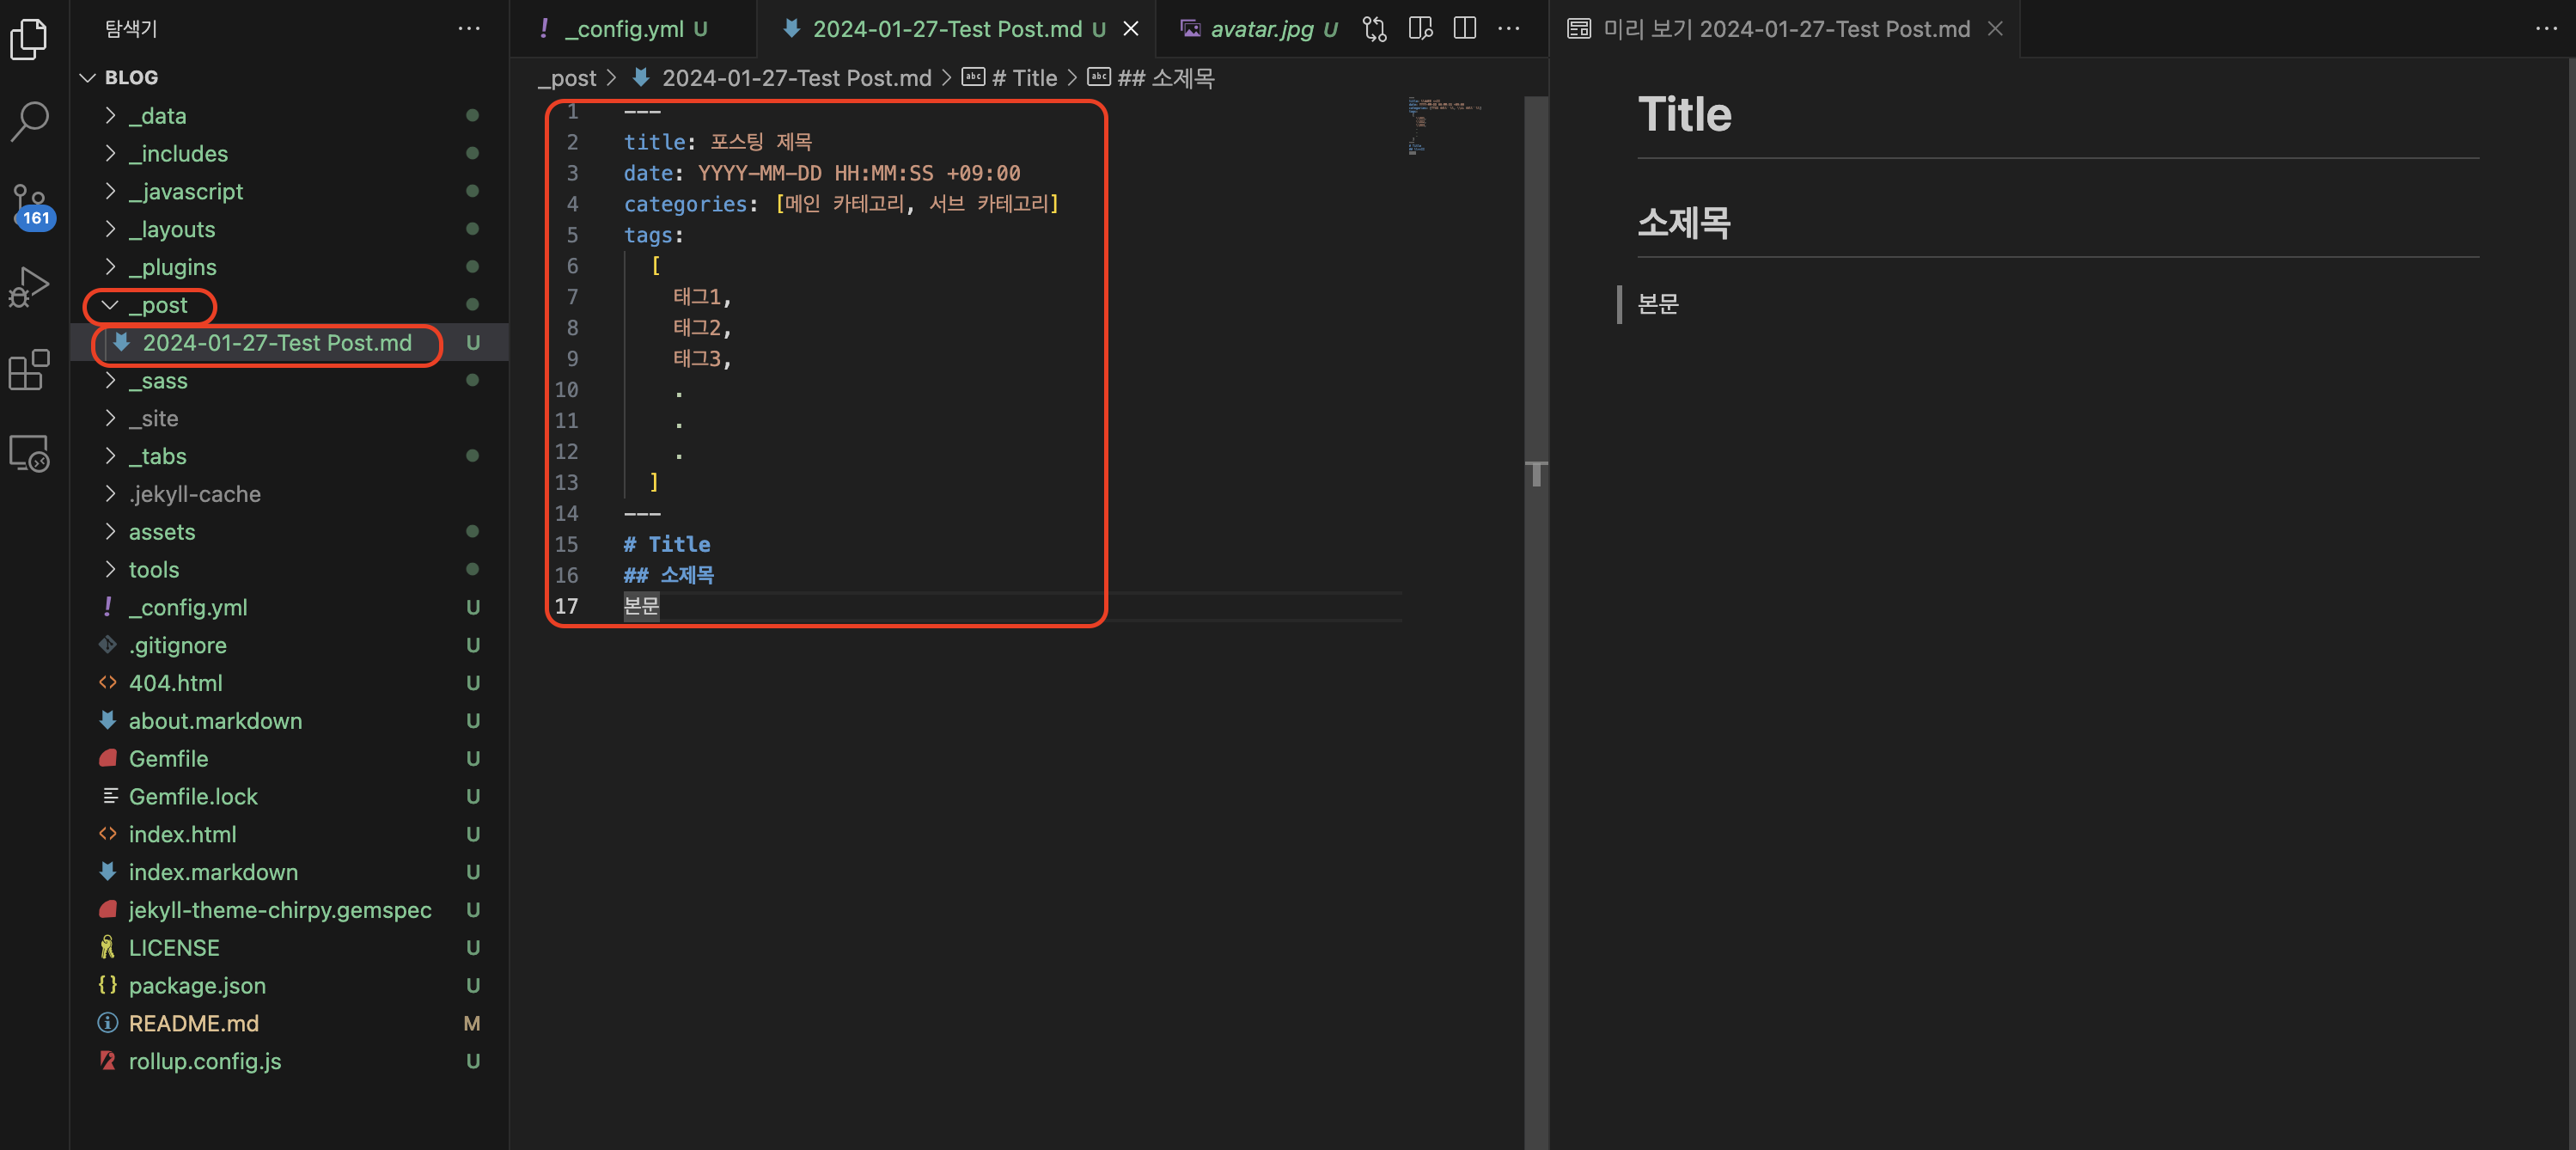Open the Run and Debug view
Viewport: 2576px width, 1150px height.
(29, 288)
